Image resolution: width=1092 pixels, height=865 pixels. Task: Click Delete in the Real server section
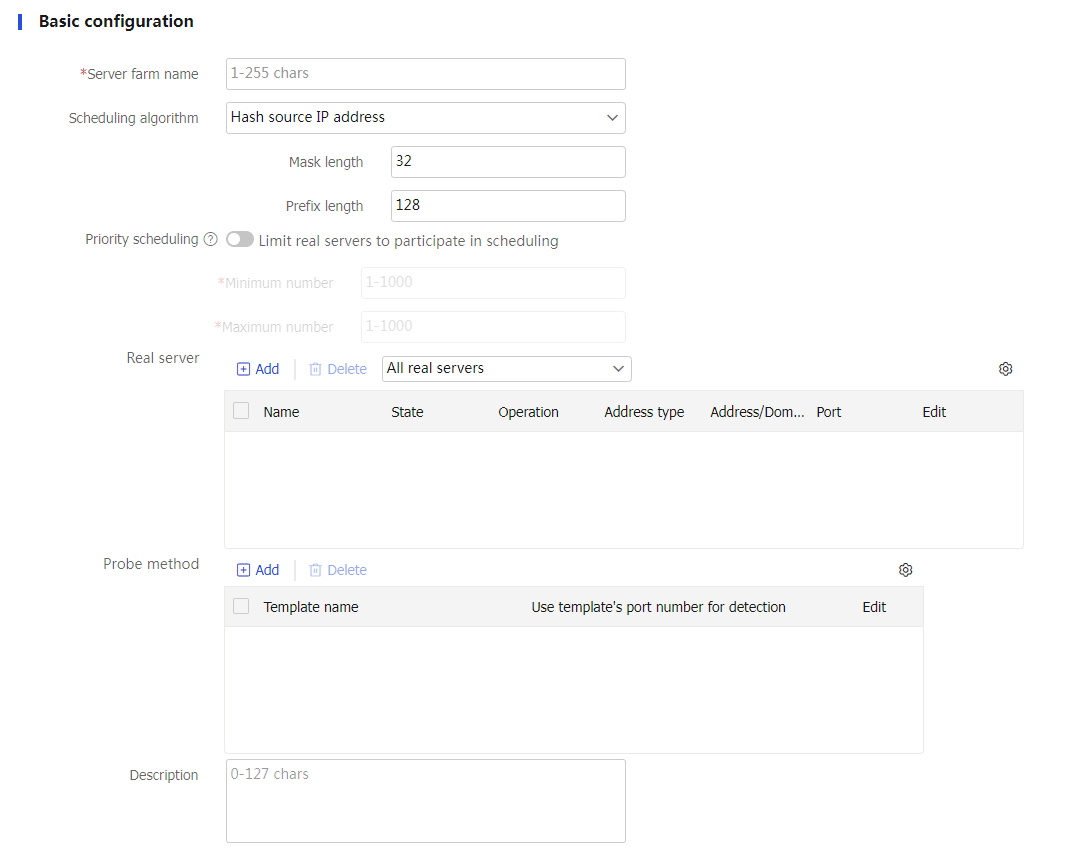click(x=338, y=369)
